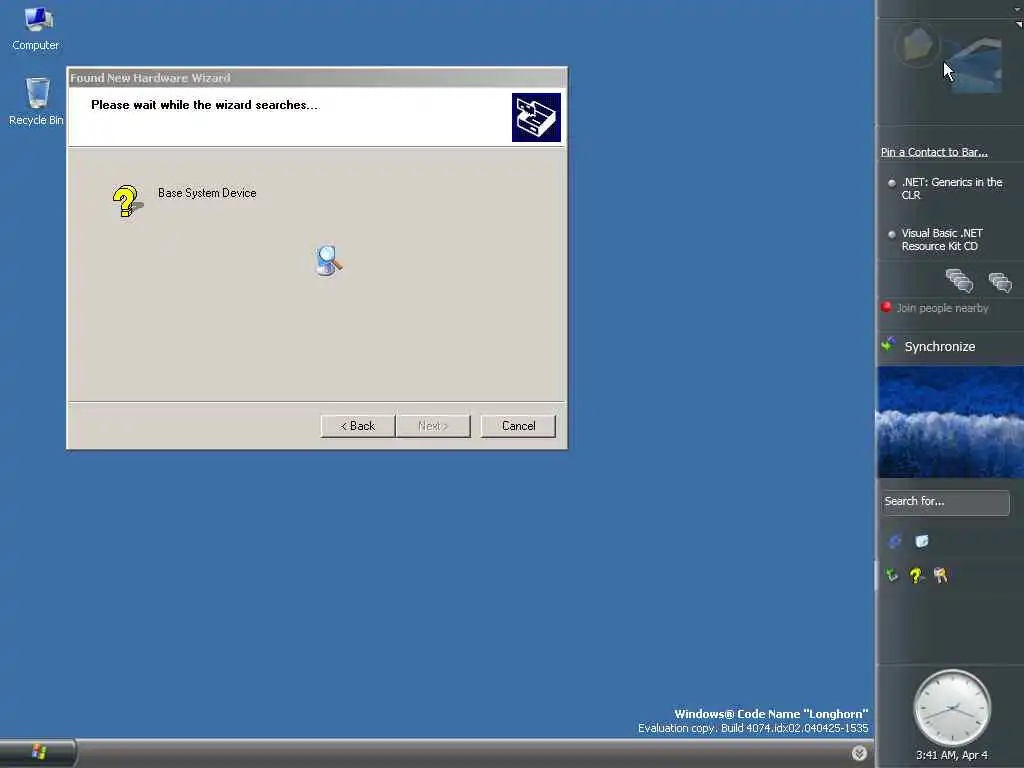The height and width of the screenshot is (768, 1024).
Task: Click the yellow question mark device icon
Action: (127, 201)
